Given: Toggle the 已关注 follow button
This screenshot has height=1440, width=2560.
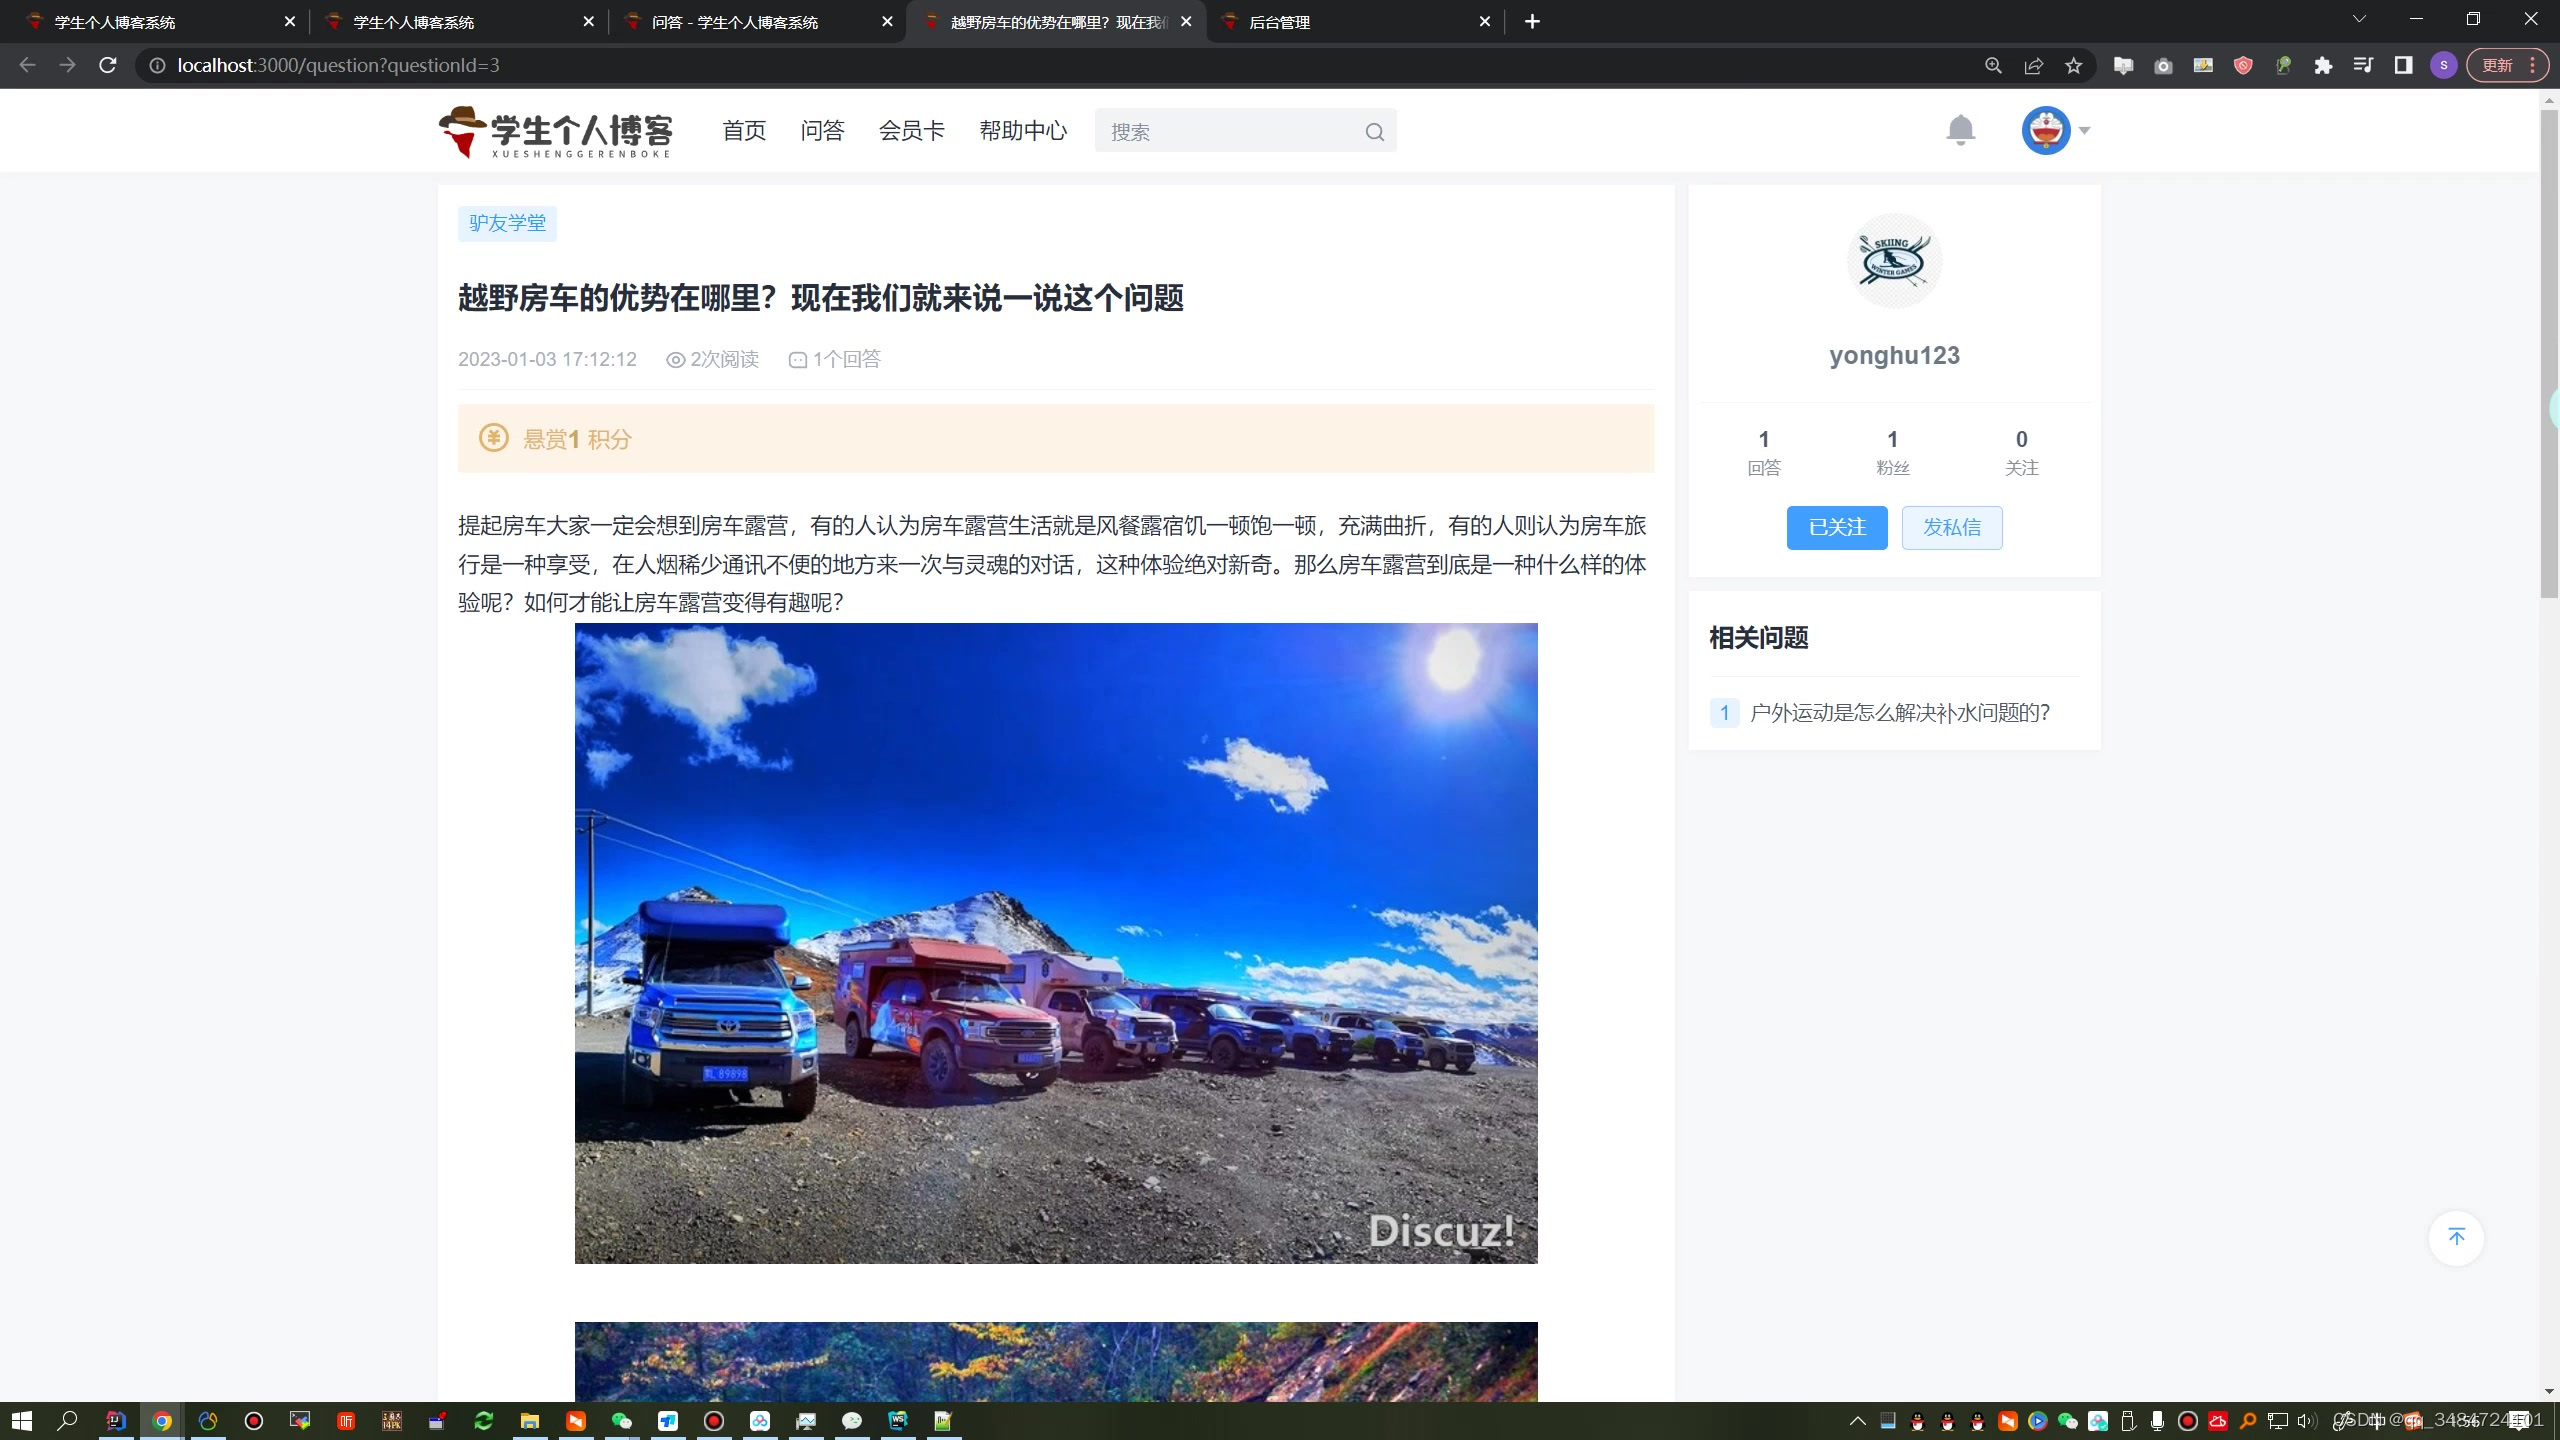Looking at the screenshot, I should (x=1836, y=527).
